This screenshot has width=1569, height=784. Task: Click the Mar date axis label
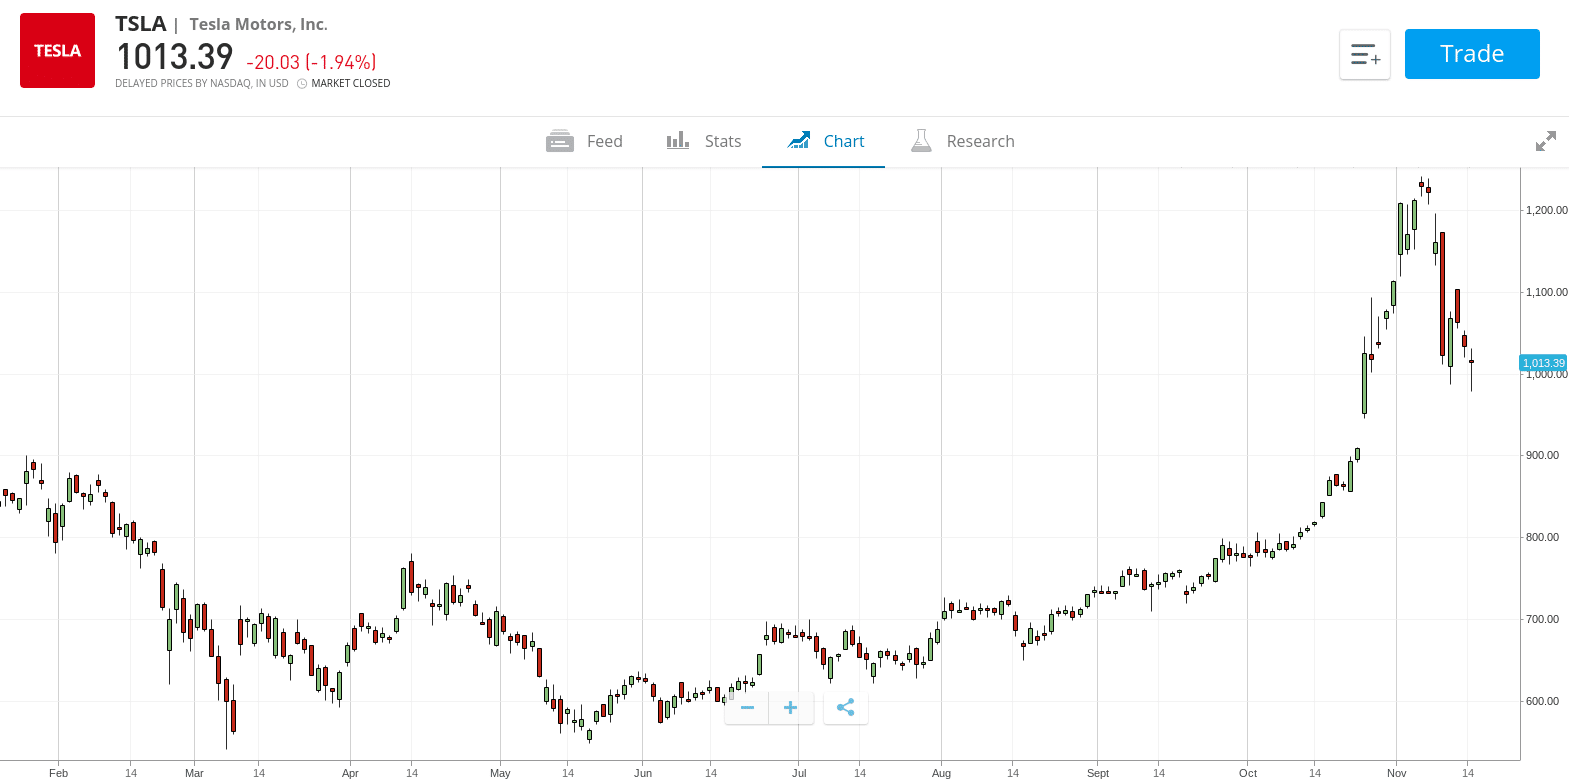194,773
